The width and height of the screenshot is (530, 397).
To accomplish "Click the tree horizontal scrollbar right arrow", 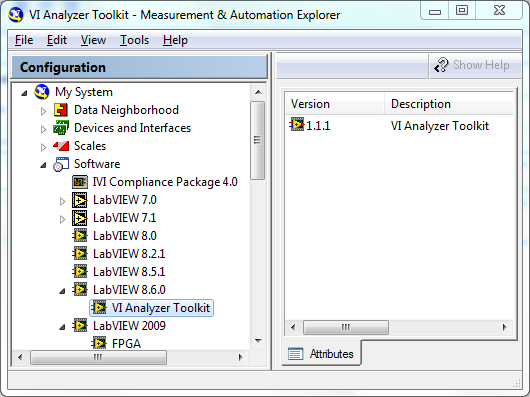I will pos(240,357).
